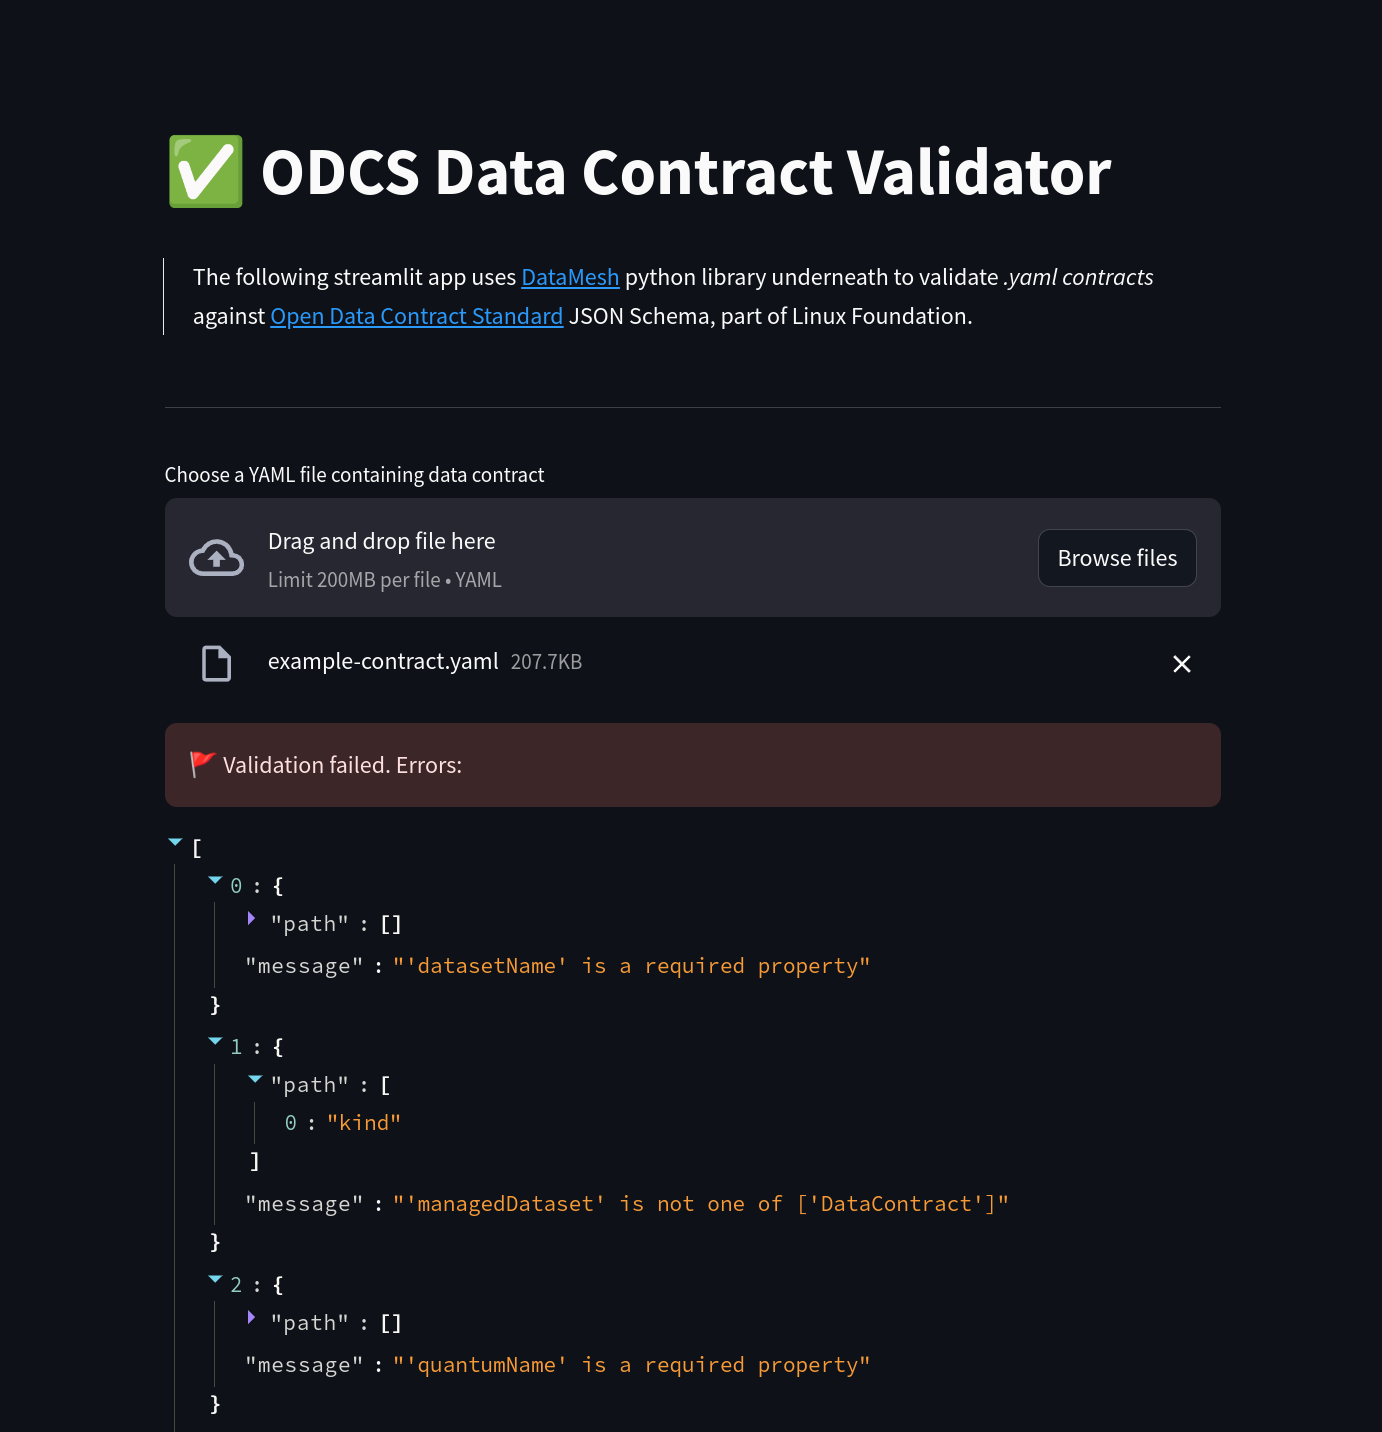Click the "kind" path value
The height and width of the screenshot is (1432, 1382).
pyautogui.click(x=364, y=1123)
